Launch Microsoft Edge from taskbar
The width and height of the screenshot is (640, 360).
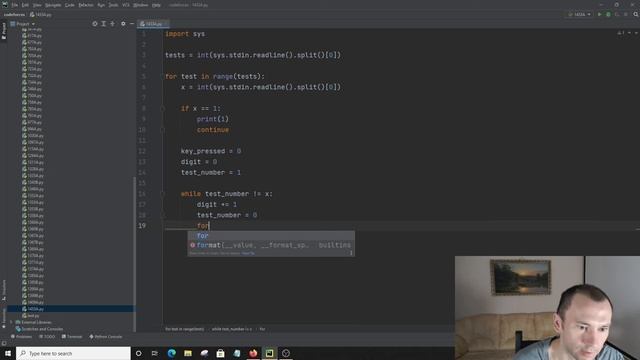(171, 353)
